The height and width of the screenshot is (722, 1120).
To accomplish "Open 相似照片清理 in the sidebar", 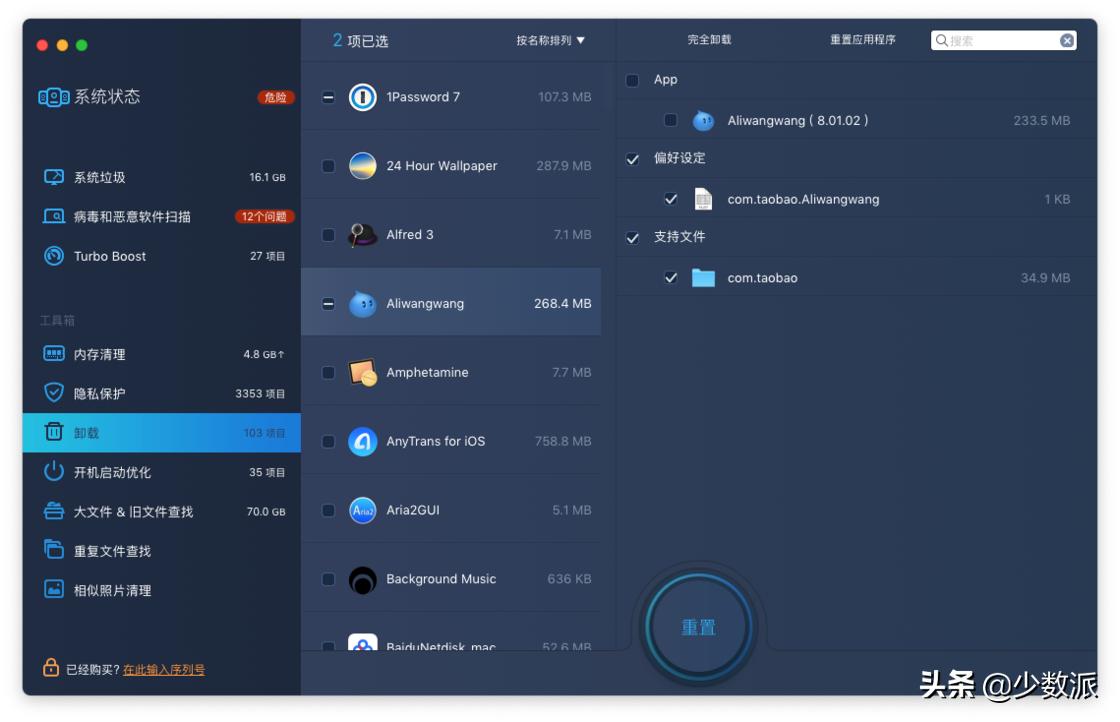I will (x=161, y=589).
